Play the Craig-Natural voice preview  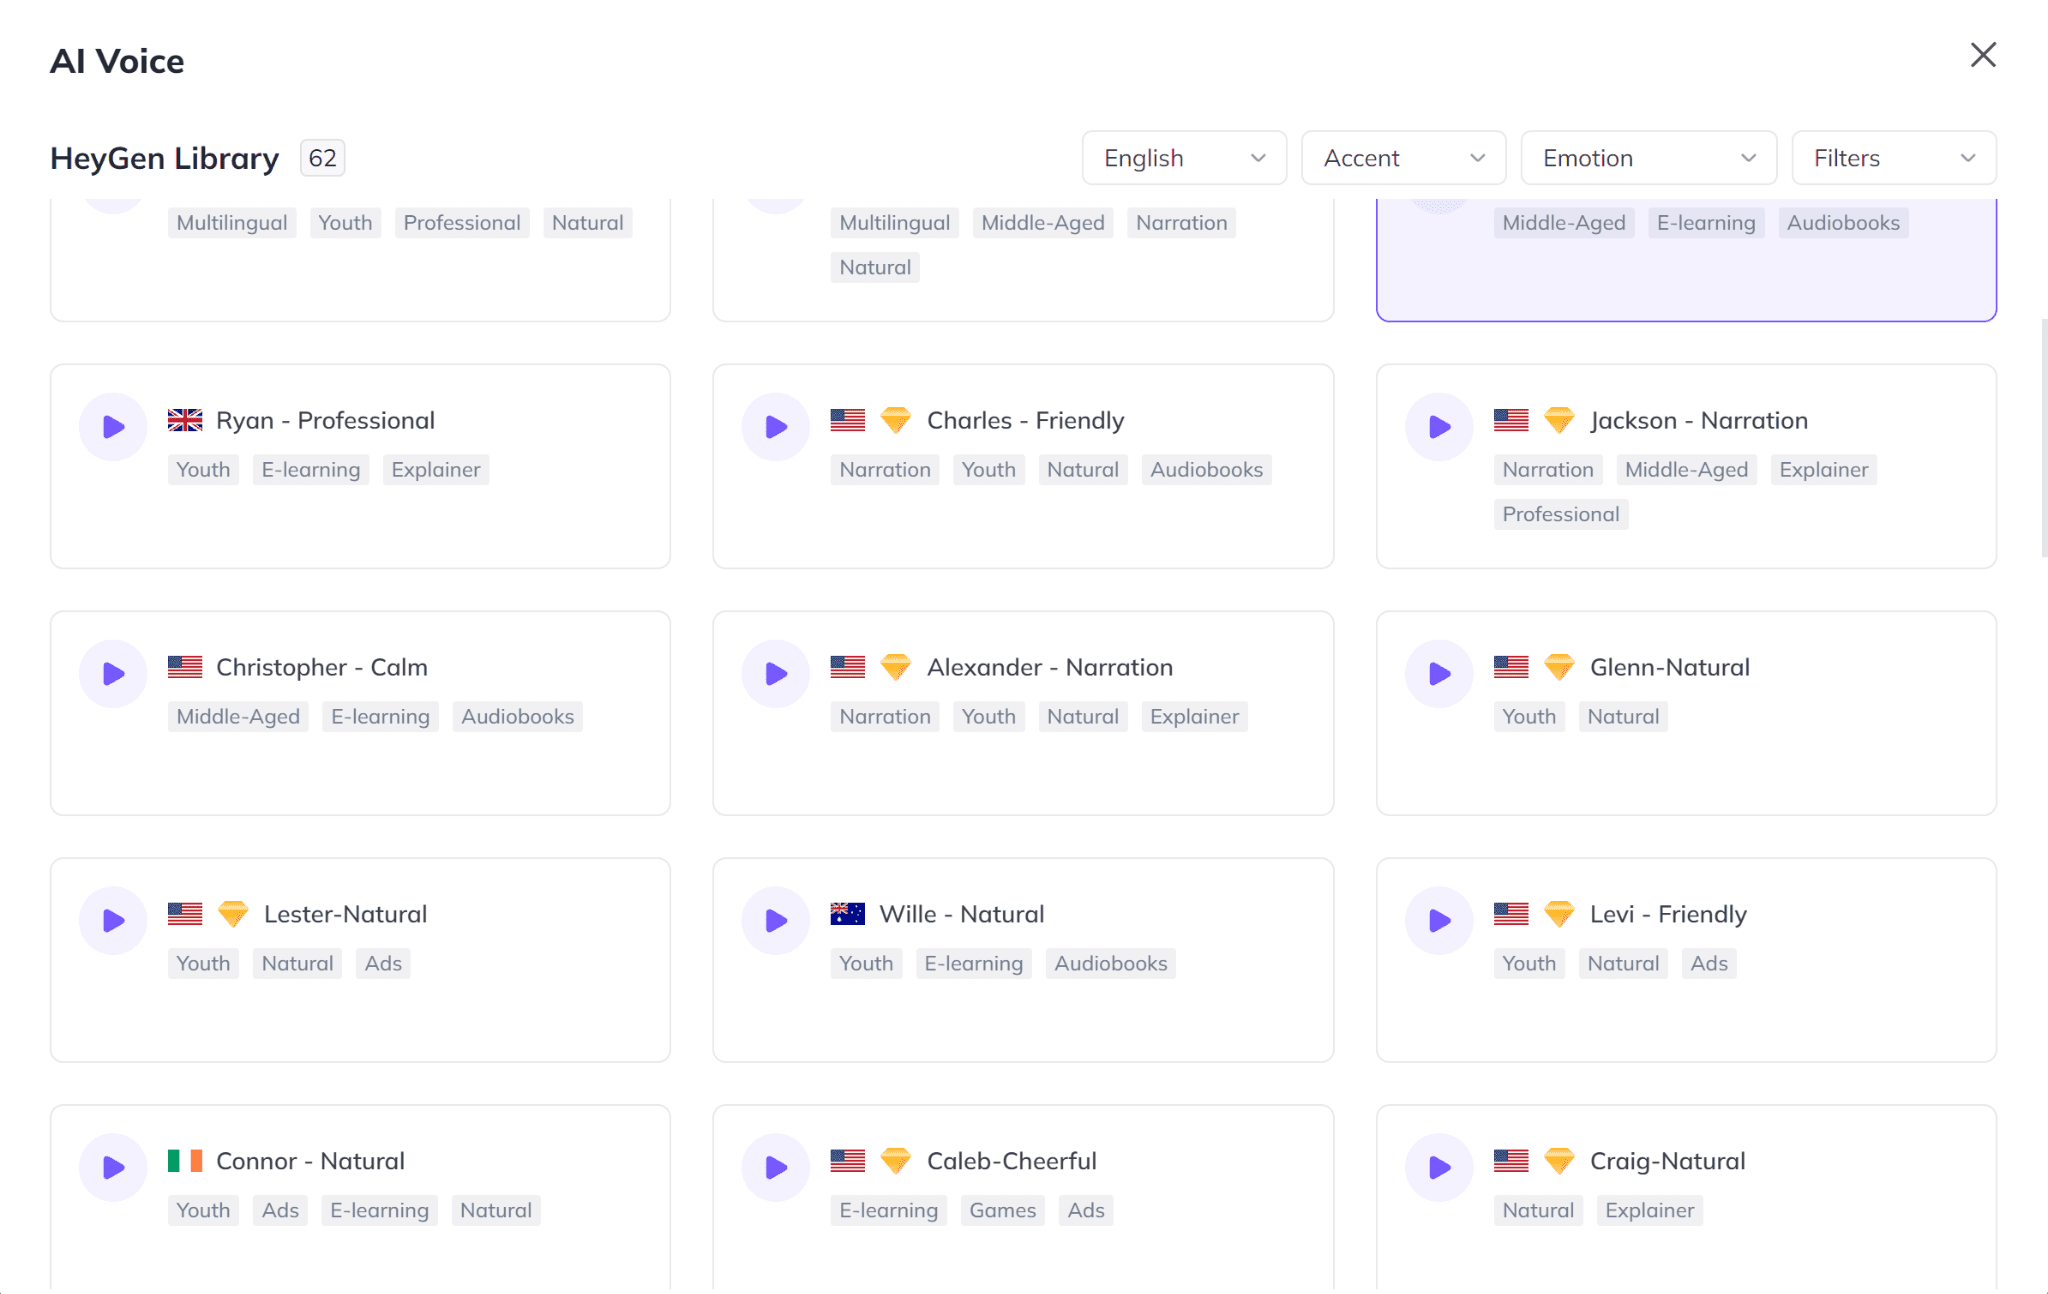[x=1439, y=1168]
